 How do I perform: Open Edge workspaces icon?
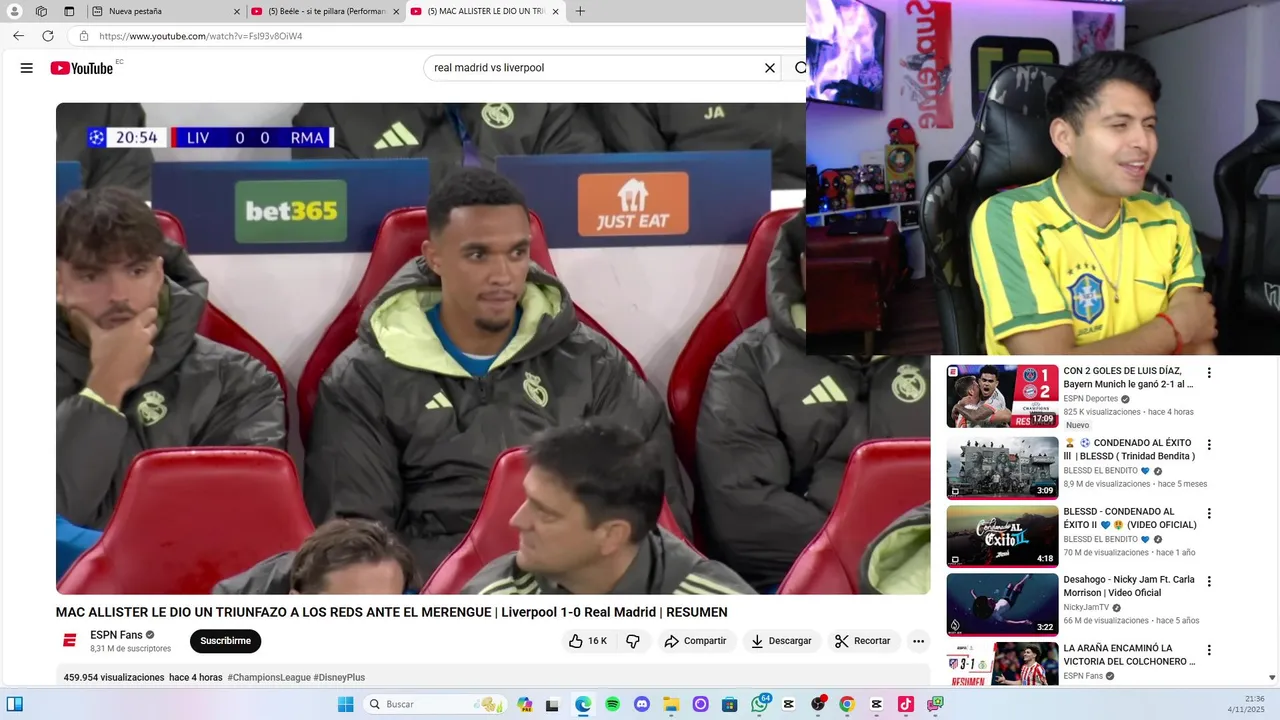tap(41, 11)
